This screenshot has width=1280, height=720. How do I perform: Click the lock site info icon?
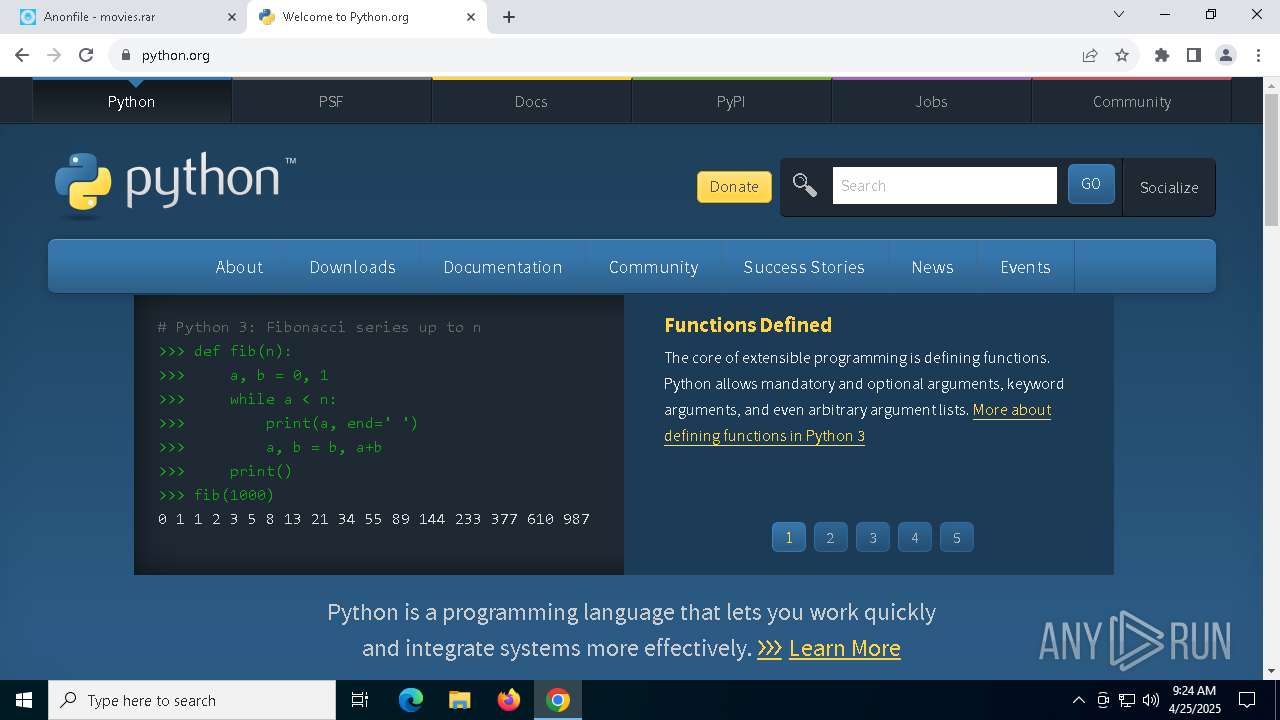point(126,55)
